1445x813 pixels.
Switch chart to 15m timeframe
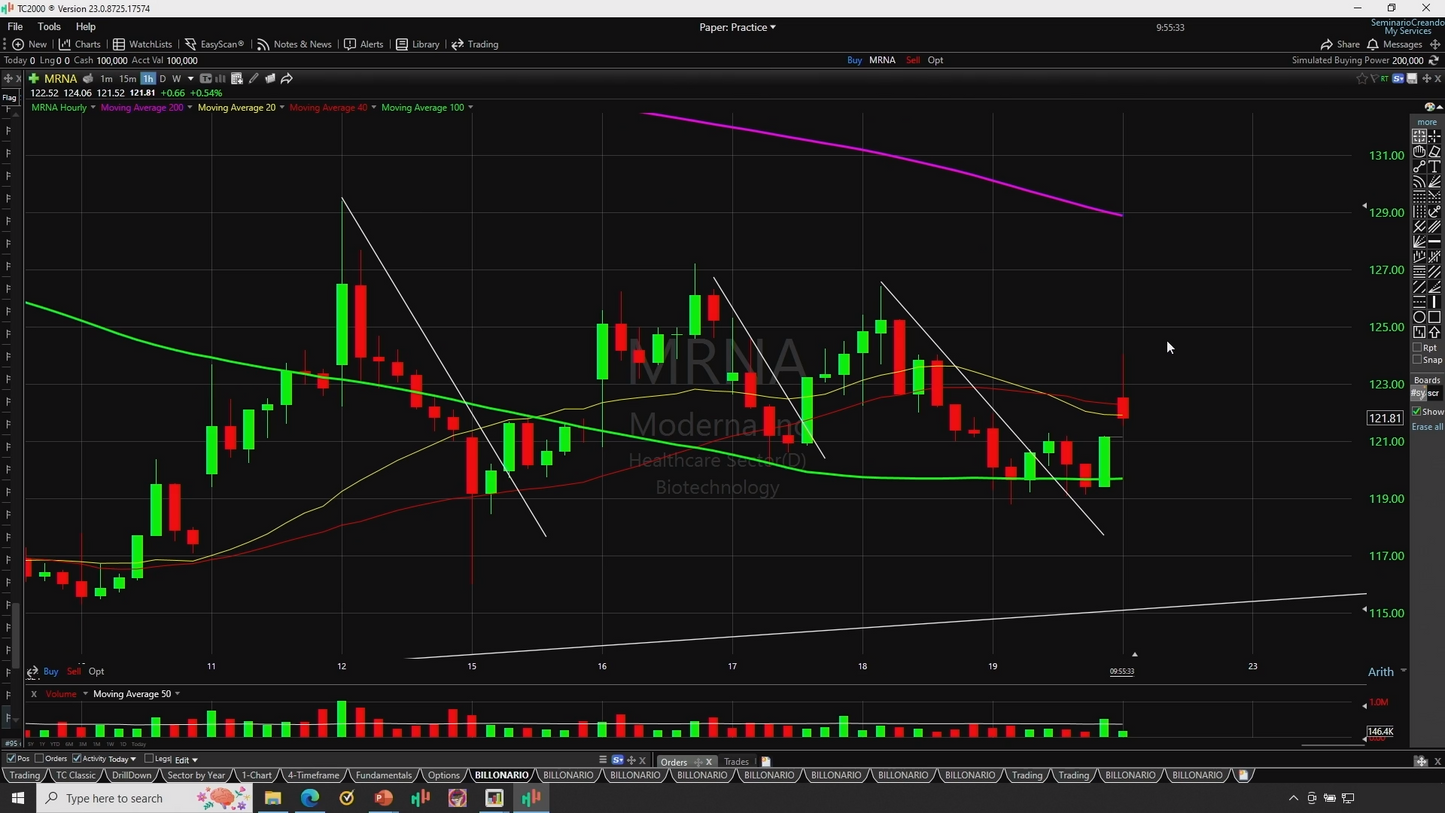coord(127,78)
